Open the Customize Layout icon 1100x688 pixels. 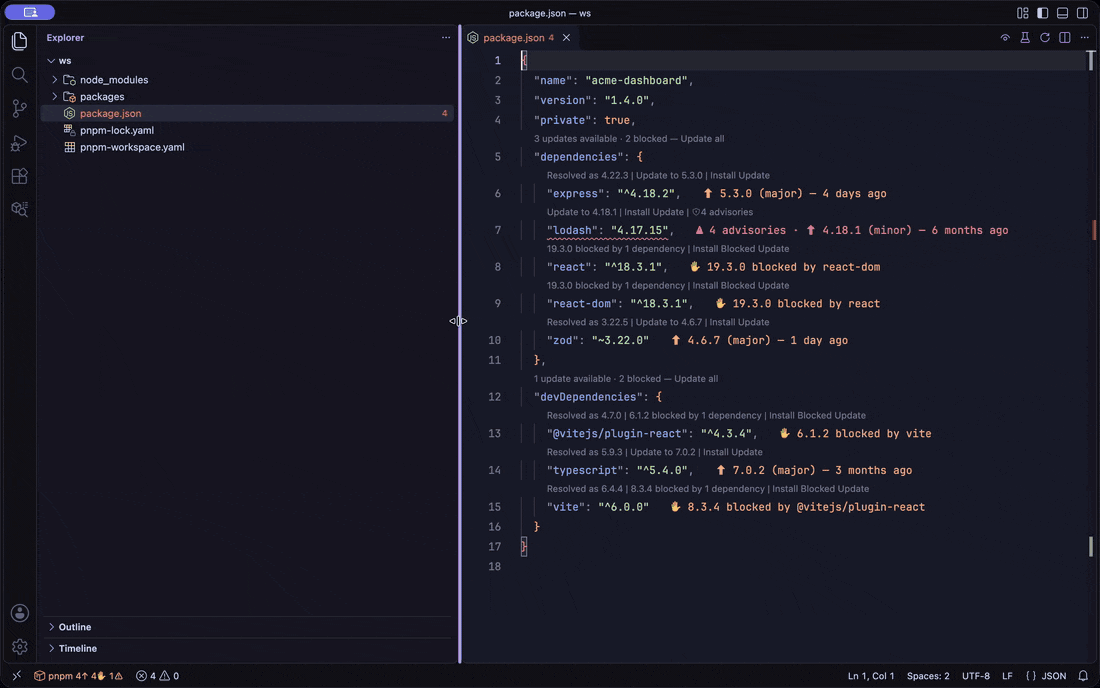coord(1022,13)
